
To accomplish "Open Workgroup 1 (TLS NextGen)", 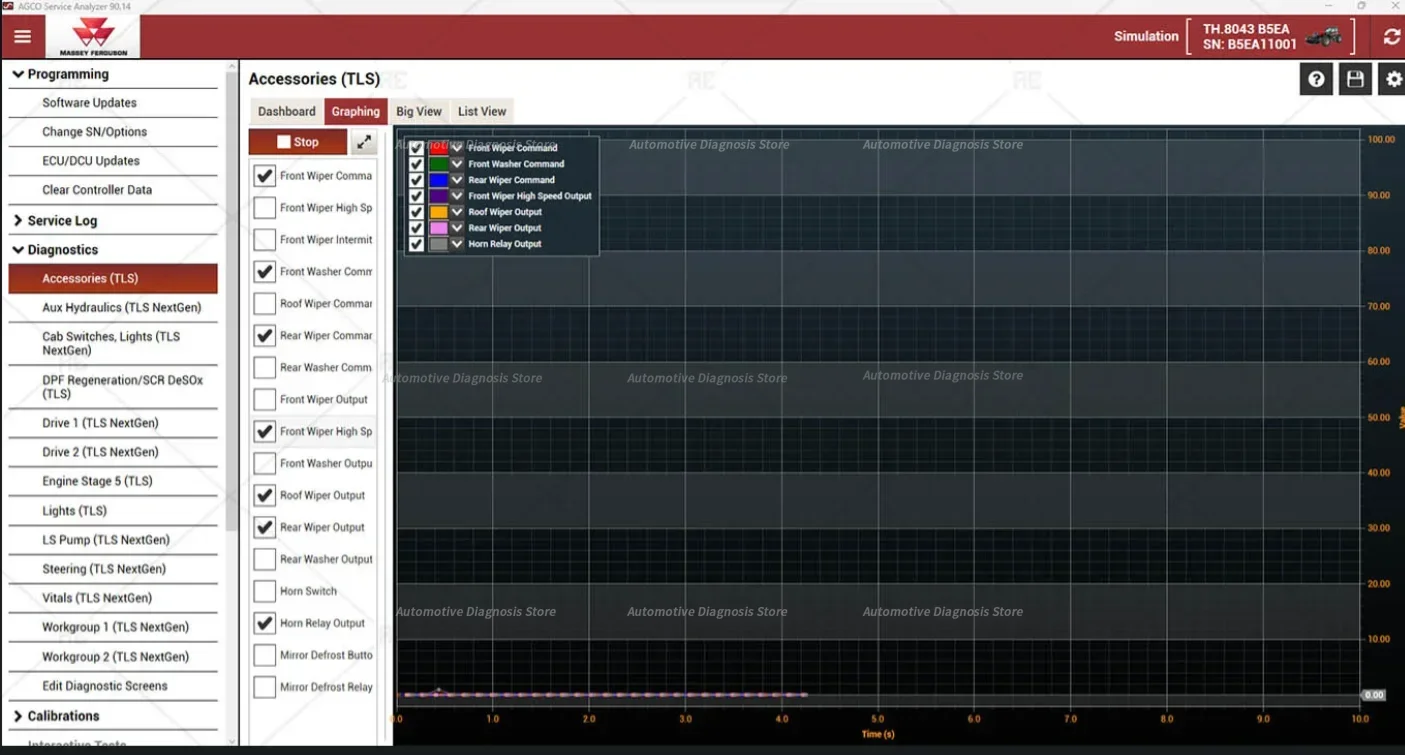I will click(x=113, y=627).
